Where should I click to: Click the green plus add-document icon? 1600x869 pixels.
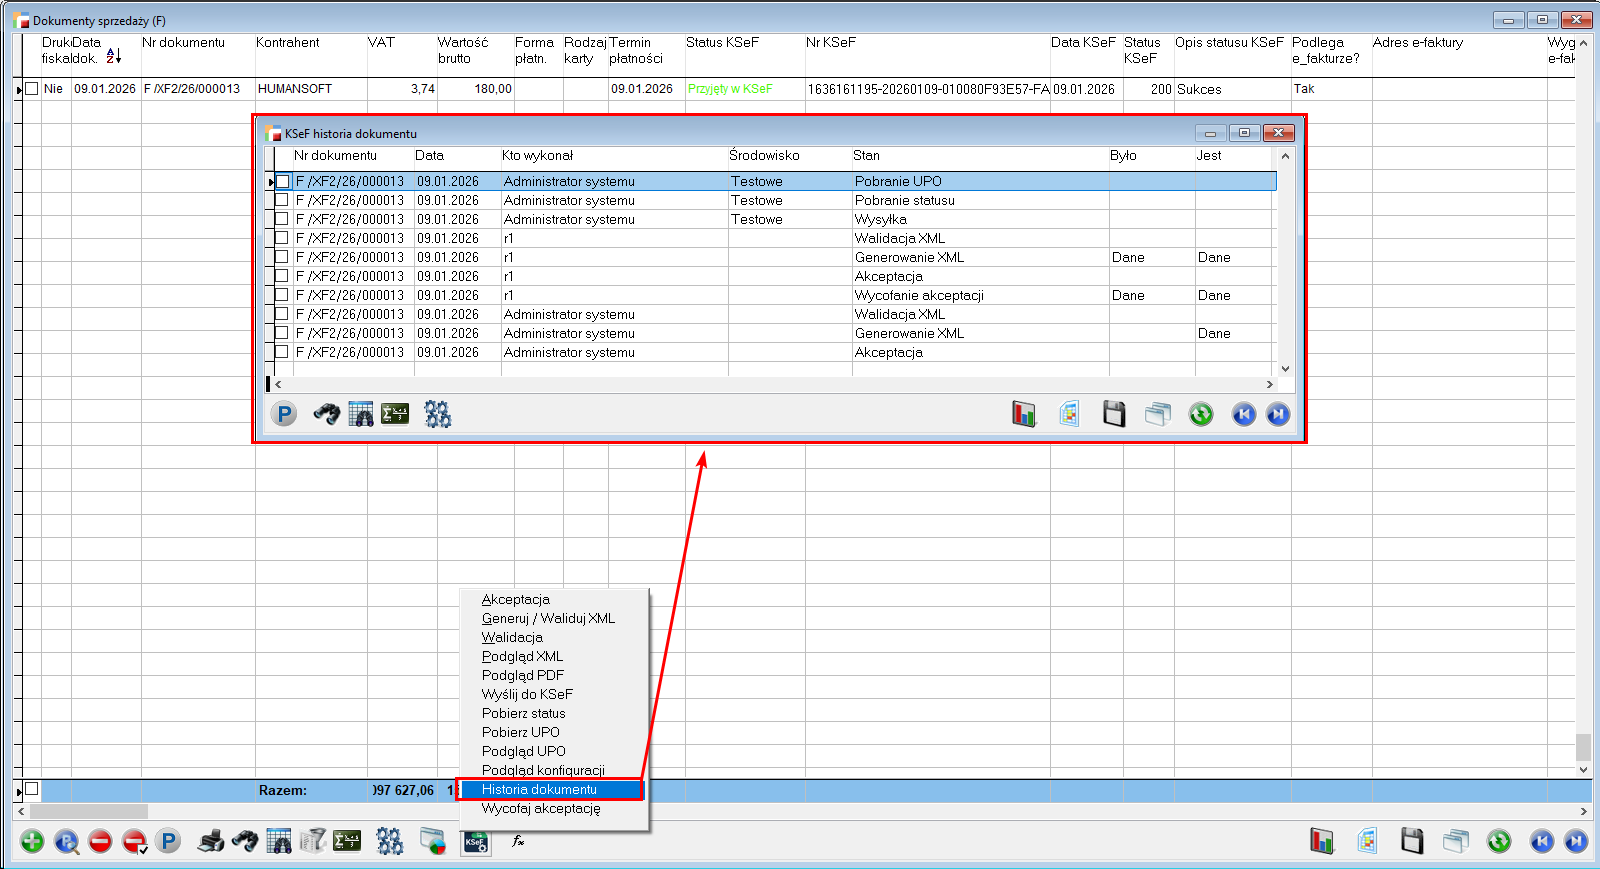[x=32, y=842]
